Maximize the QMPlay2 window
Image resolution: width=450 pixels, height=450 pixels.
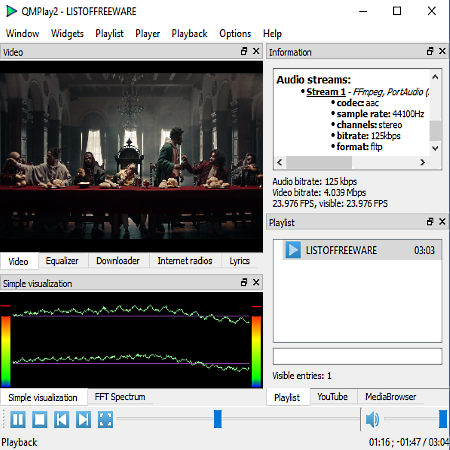397,11
